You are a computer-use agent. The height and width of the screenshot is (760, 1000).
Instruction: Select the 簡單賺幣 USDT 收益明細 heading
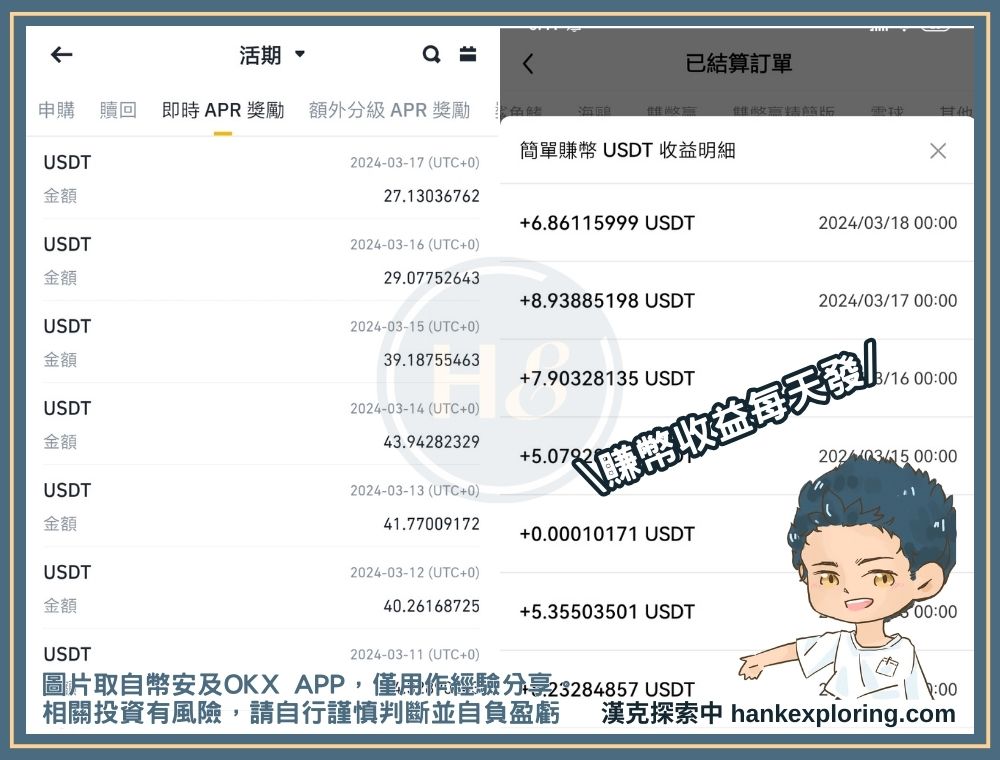(x=628, y=150)
